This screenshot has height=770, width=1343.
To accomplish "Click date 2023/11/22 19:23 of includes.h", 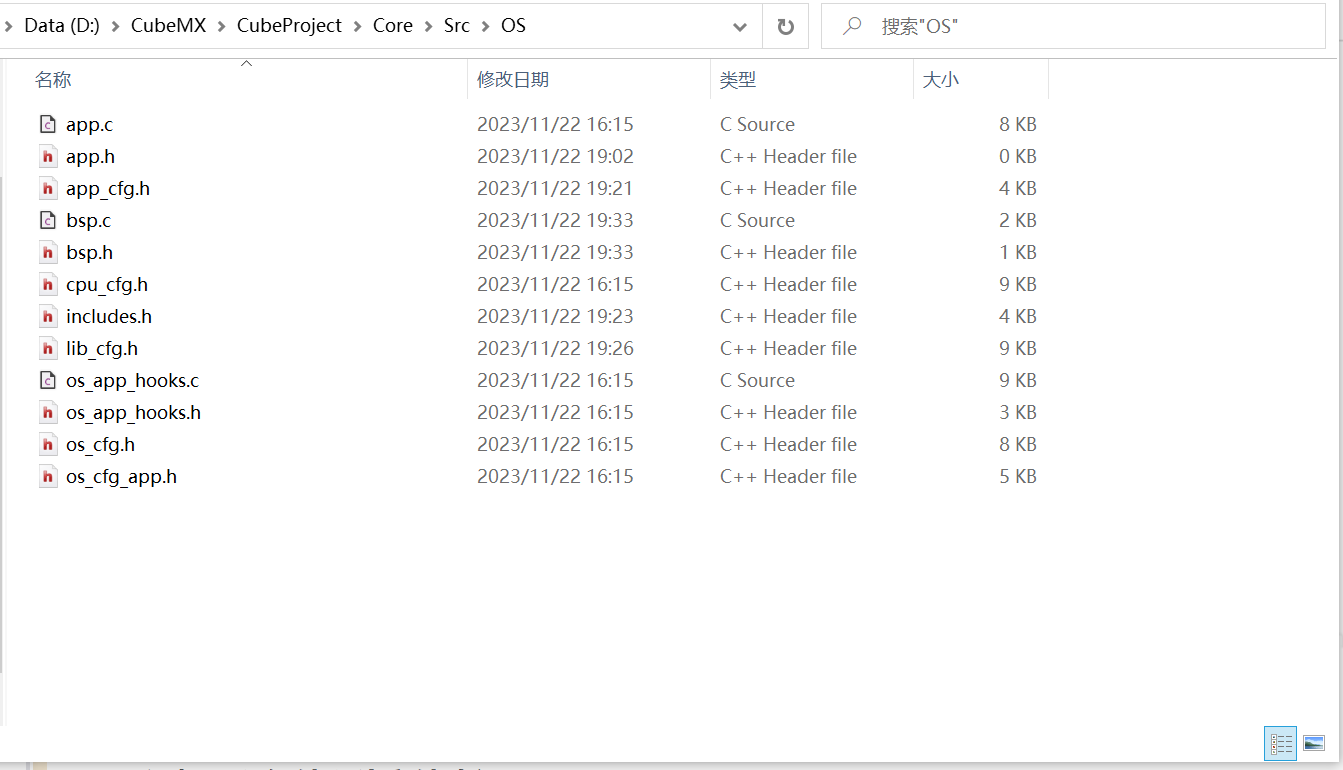I will click(555, 316).
